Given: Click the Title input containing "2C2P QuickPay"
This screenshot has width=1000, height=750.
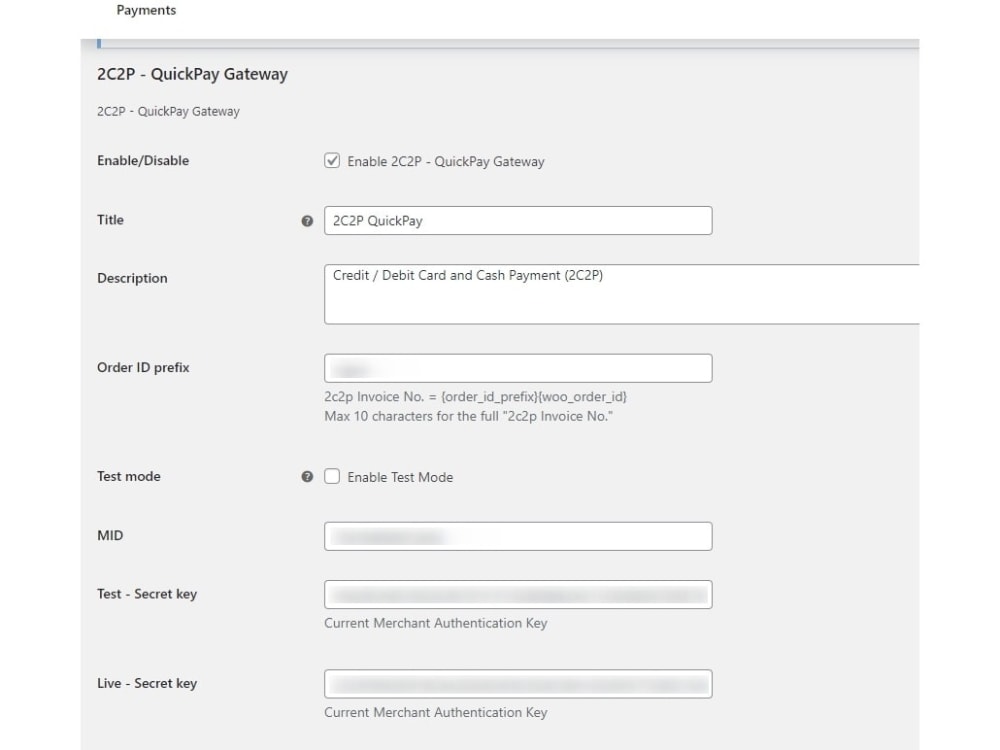Looking at the screenshot, I should click(519, 220).
